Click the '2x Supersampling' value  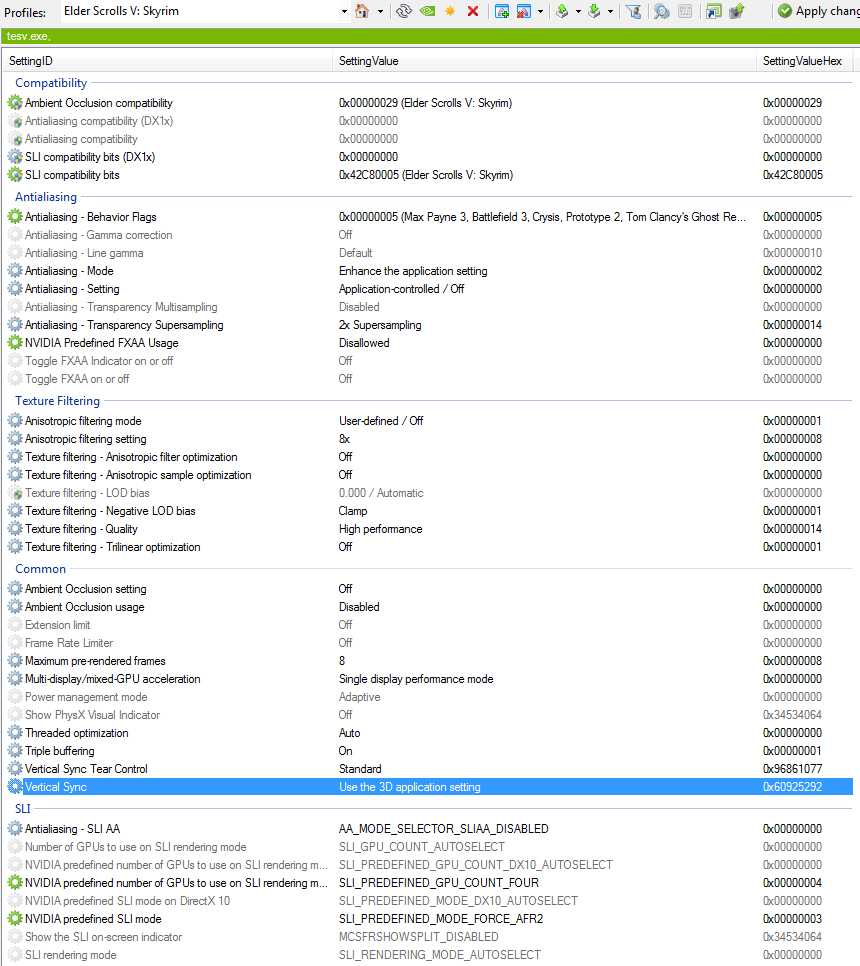[x=380, y=325]
